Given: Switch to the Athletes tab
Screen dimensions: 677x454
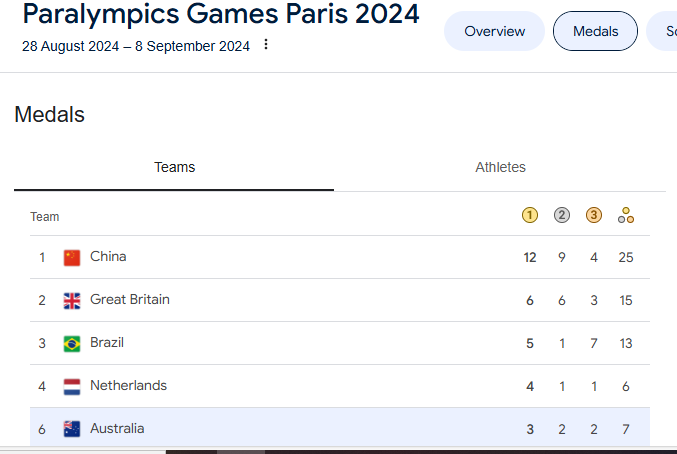Looking at the screenshot, I should click(x=500, y=167).
